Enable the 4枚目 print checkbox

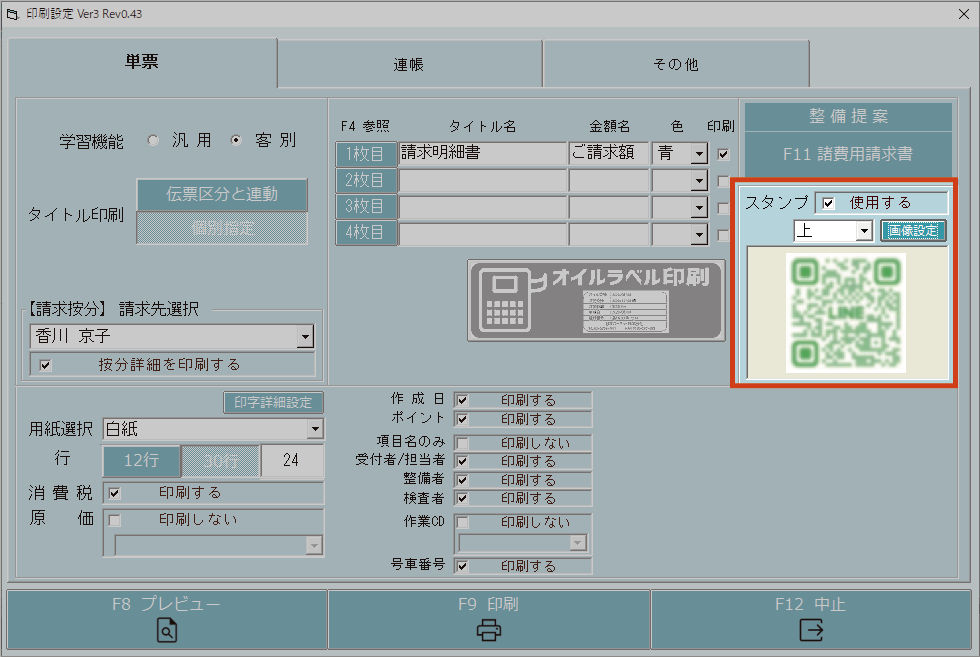[x=723, y=235]
